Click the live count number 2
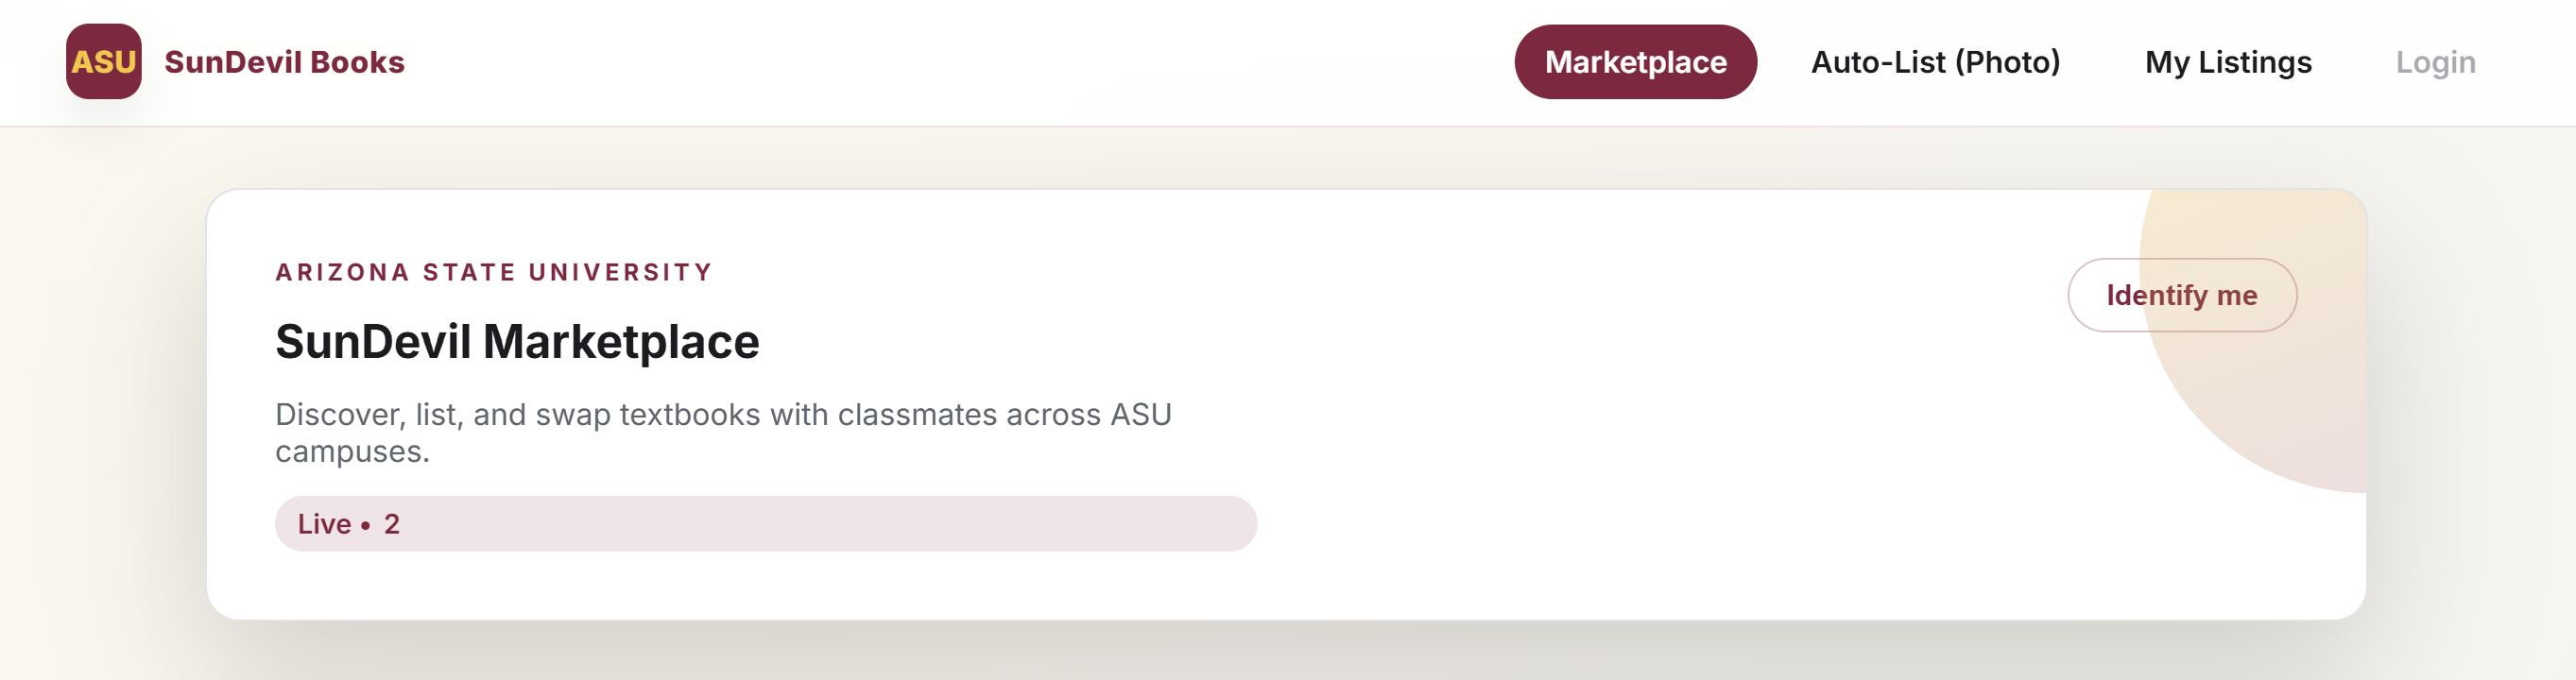 (x=392, y=524)
